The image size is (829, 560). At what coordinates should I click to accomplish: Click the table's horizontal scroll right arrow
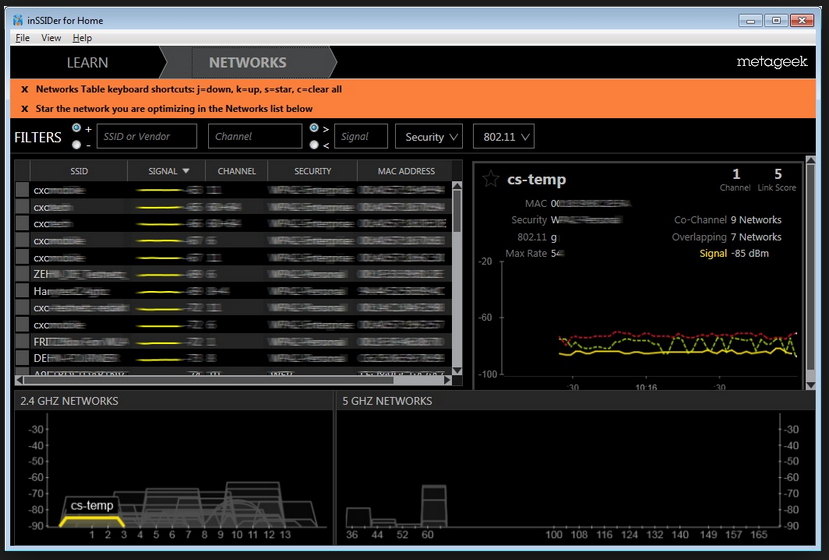coord(447,380)
